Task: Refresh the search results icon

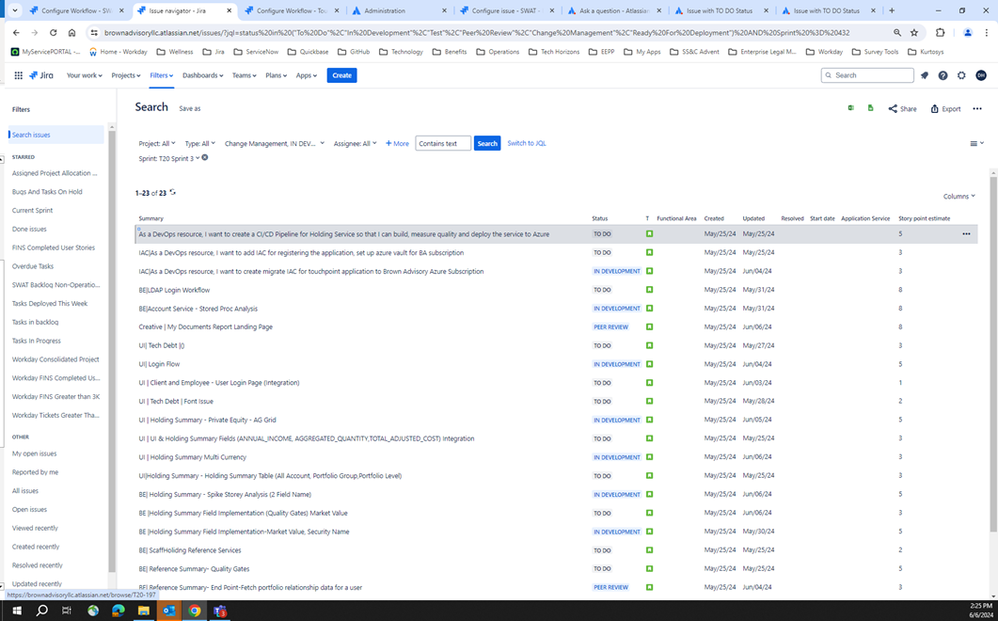Action: tap(172, 192)
